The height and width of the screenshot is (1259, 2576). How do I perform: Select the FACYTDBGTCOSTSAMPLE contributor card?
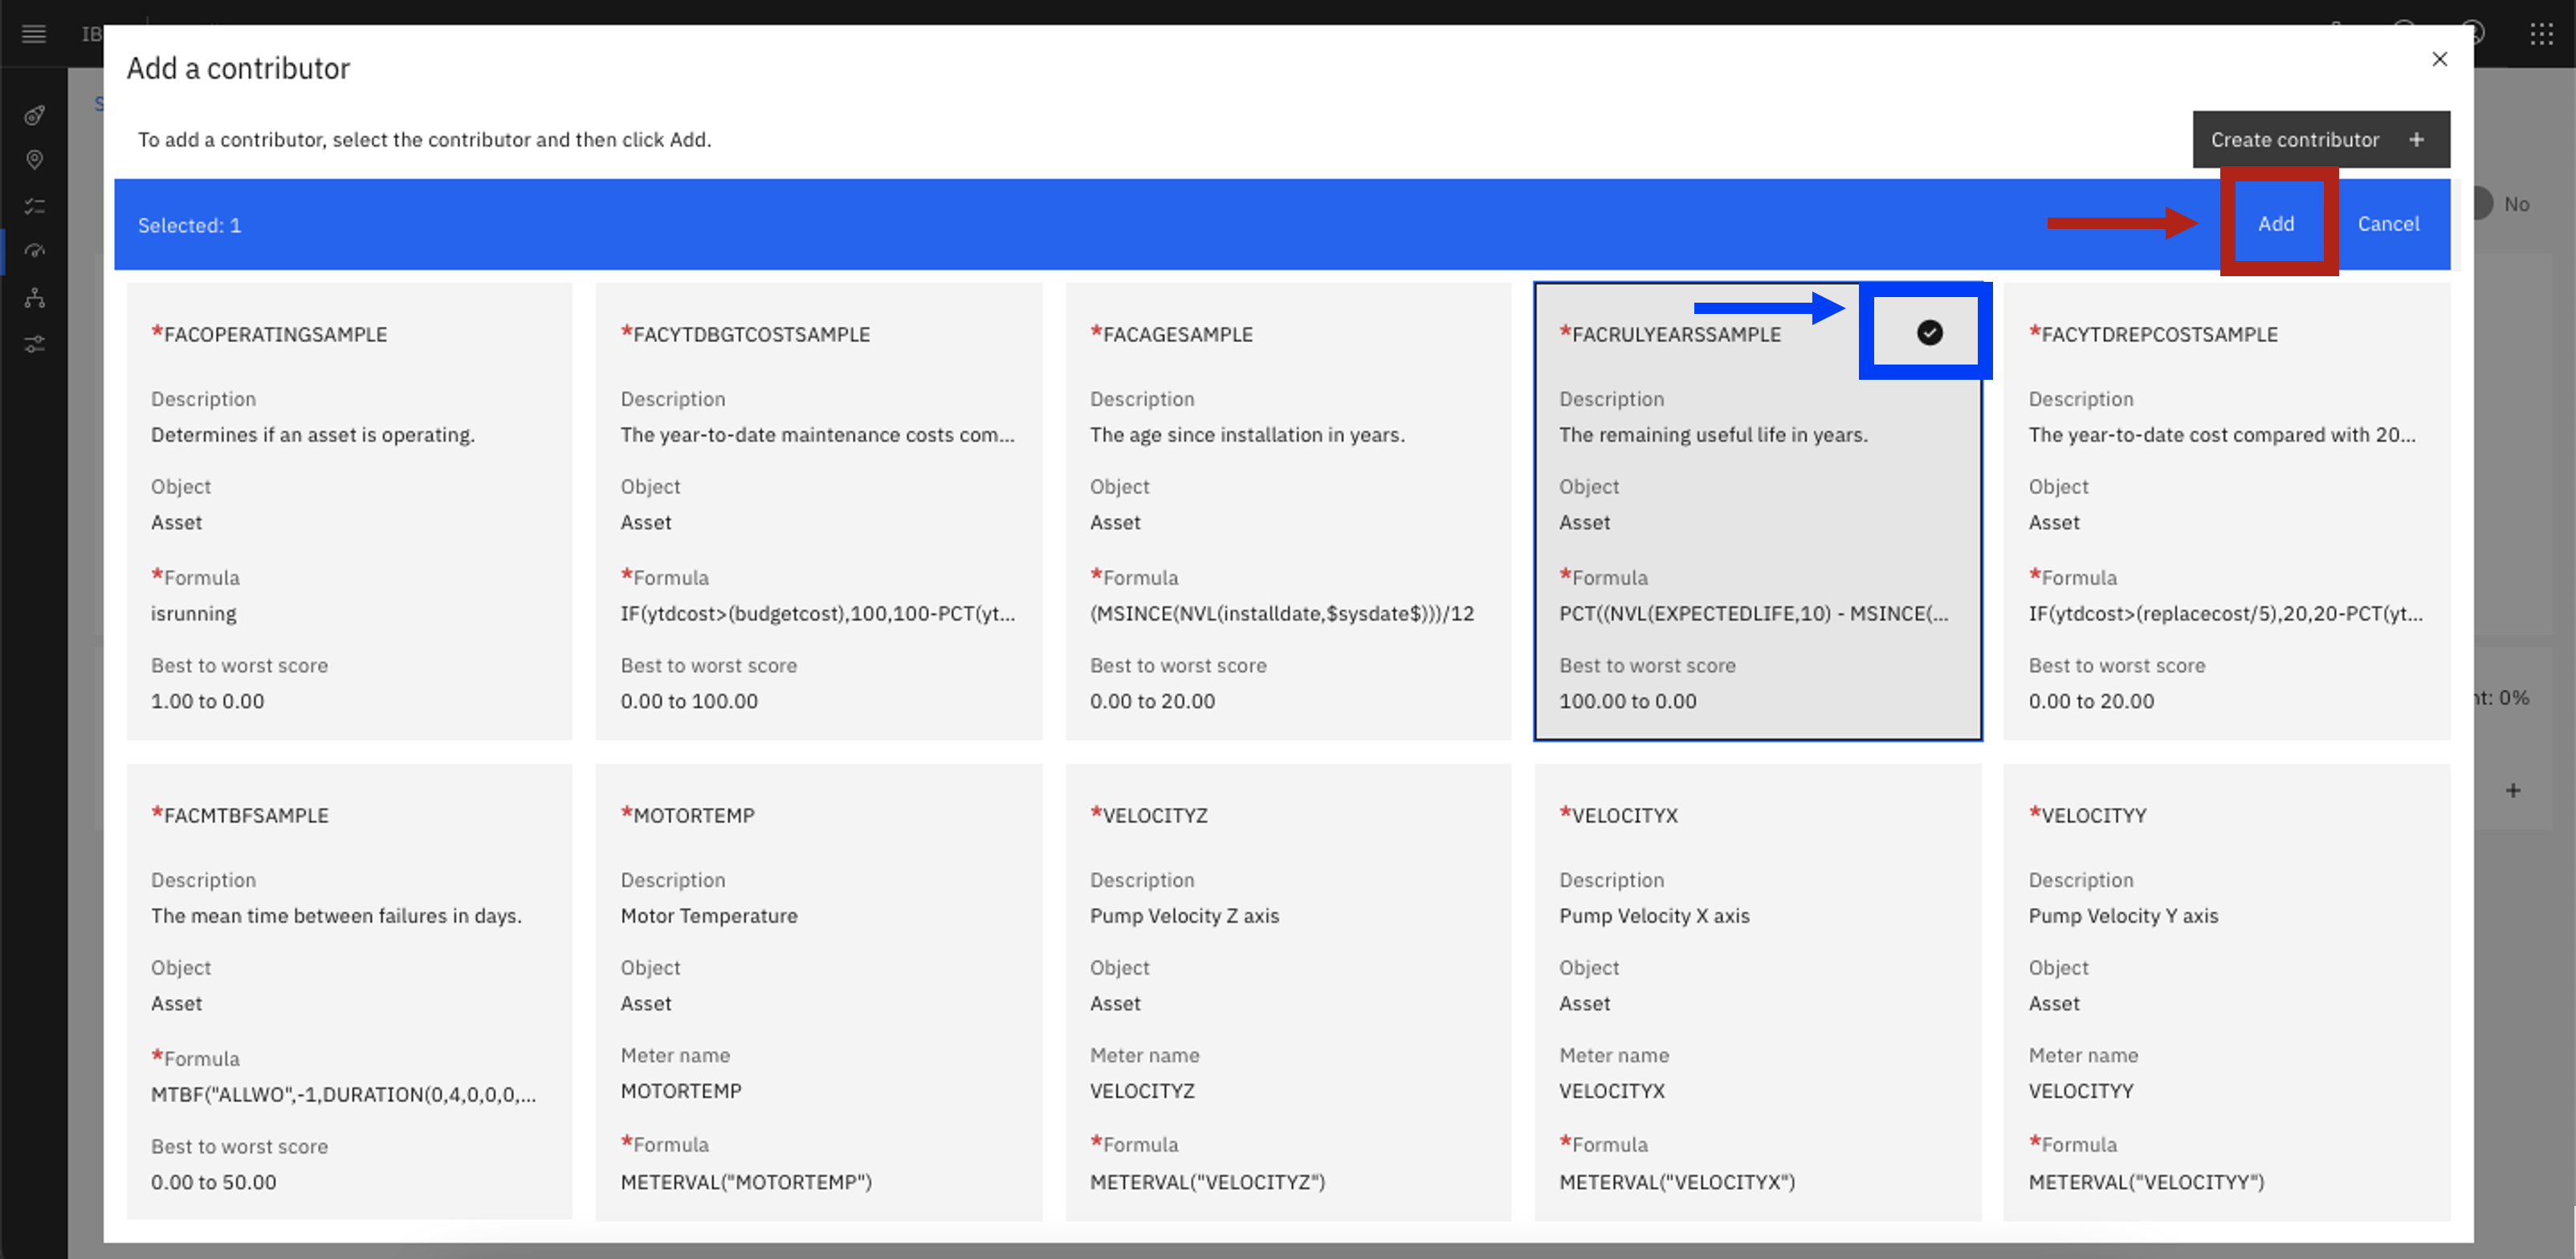pyautogui.click(x=819, y=512)
